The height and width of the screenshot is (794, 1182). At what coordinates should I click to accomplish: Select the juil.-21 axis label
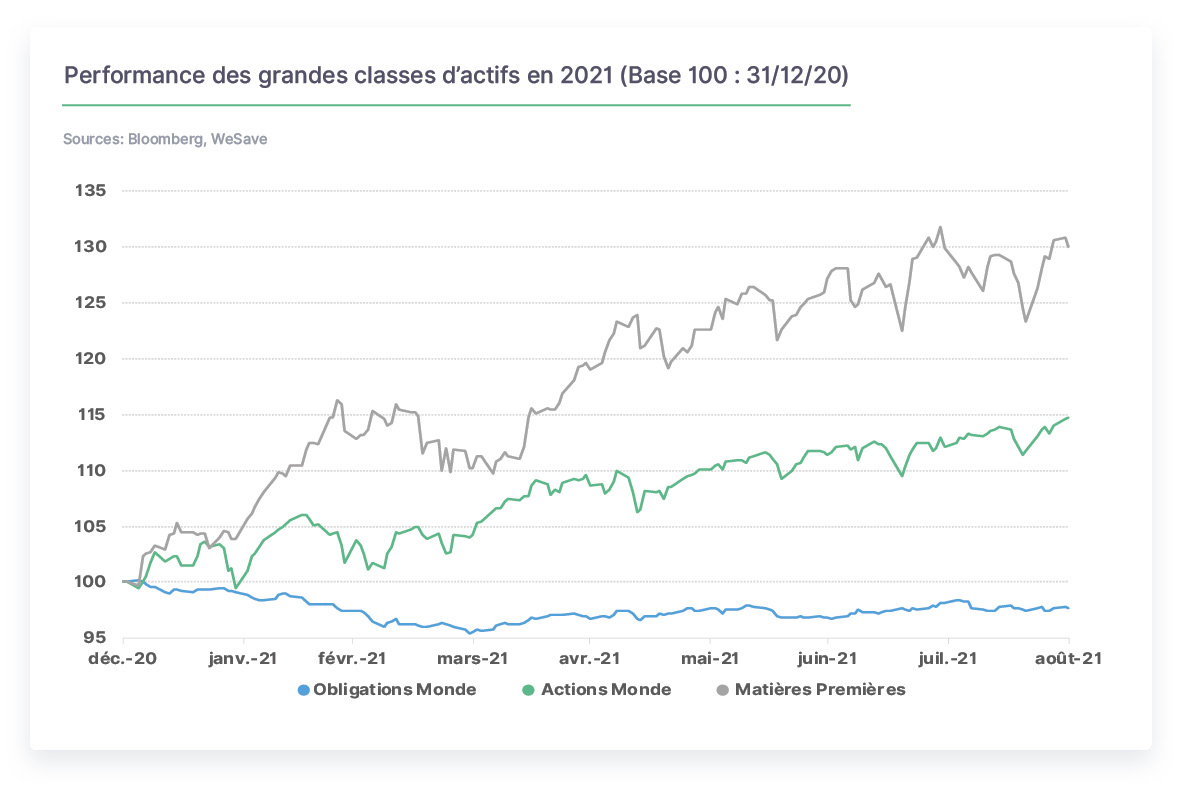point(948,658)
